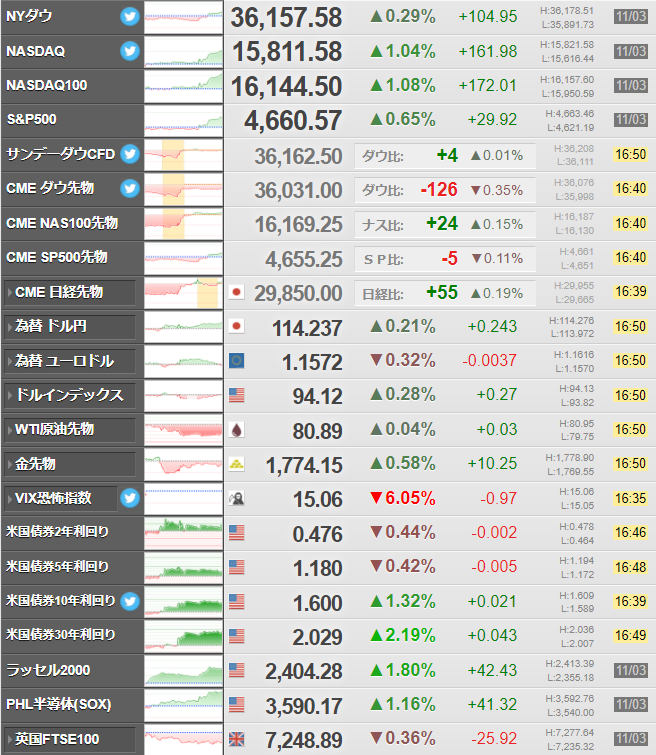
Task: Open the NASDAQ mini chart
Action: pos(184,51)
